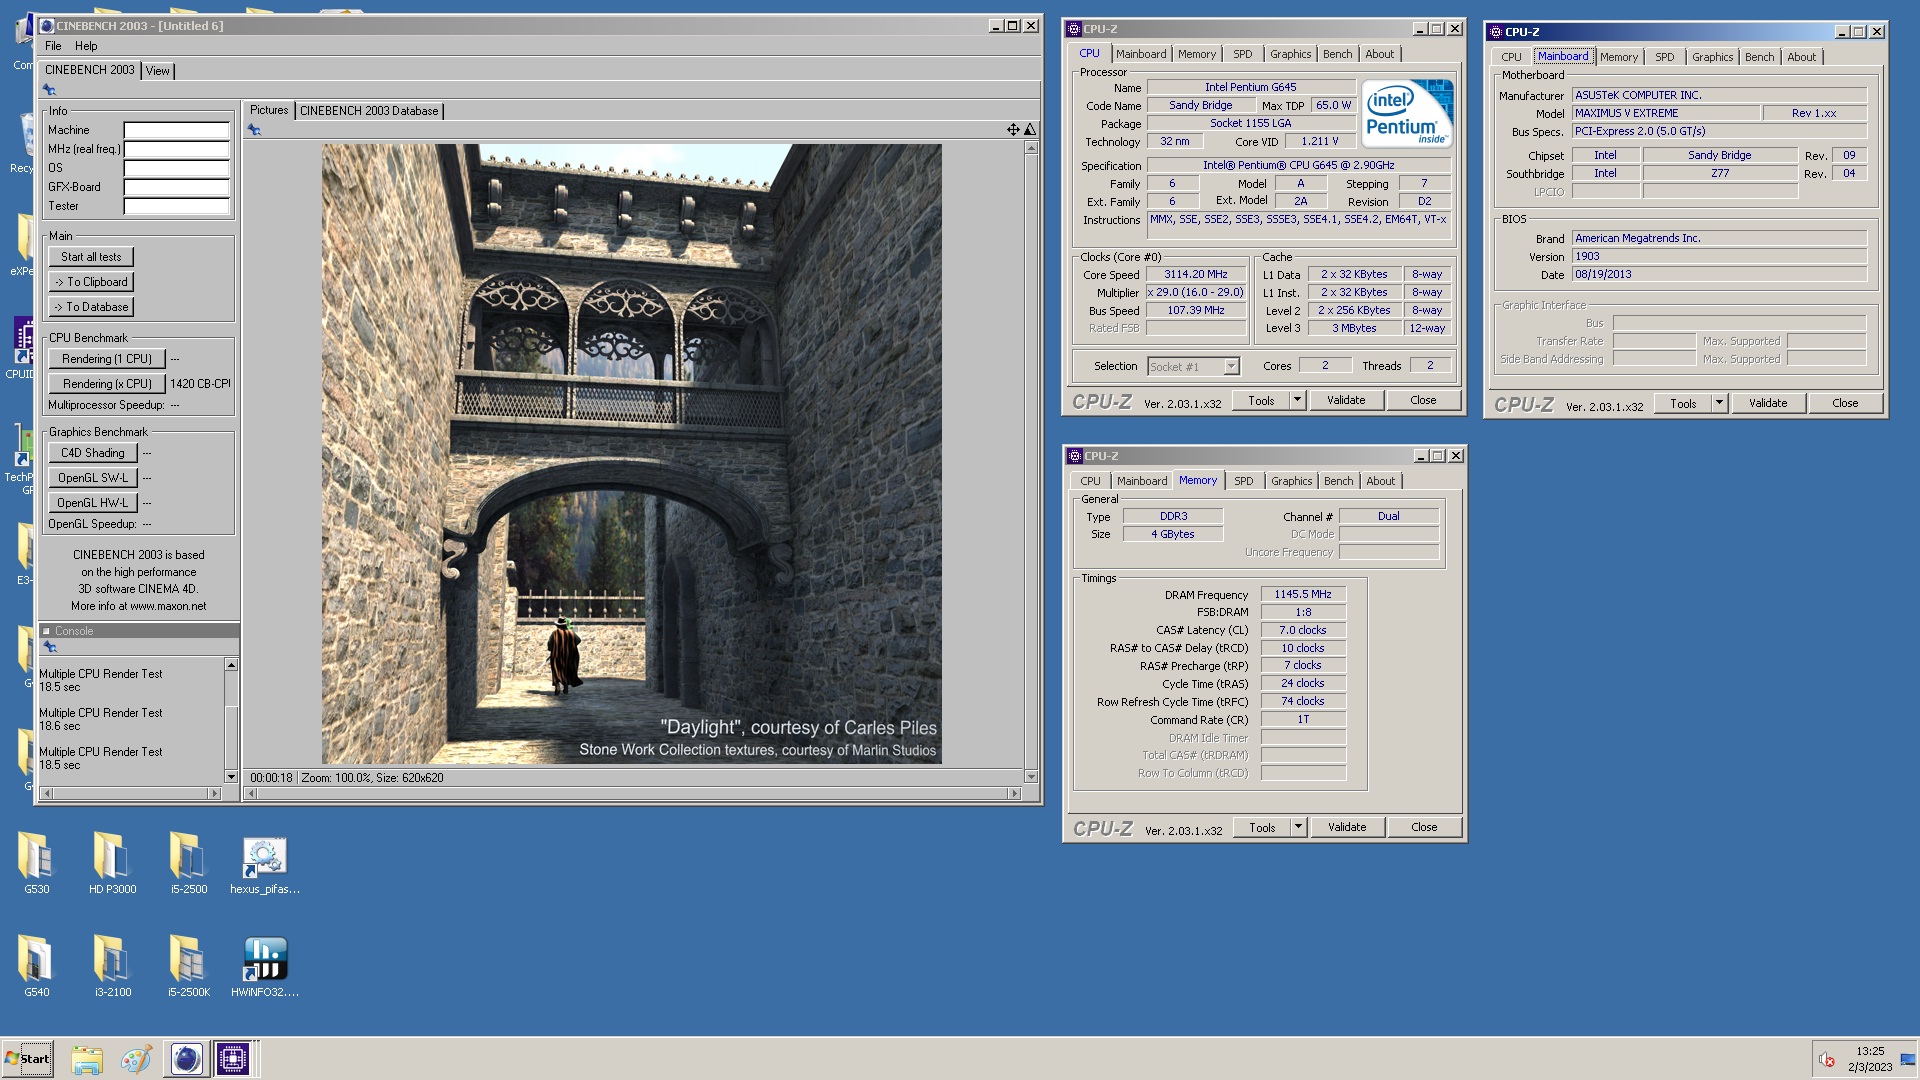The height and width of the screenshot is (1080, 1920).
Task: Click the MHz (real freq.) input field
Action: tap(176, 149)
